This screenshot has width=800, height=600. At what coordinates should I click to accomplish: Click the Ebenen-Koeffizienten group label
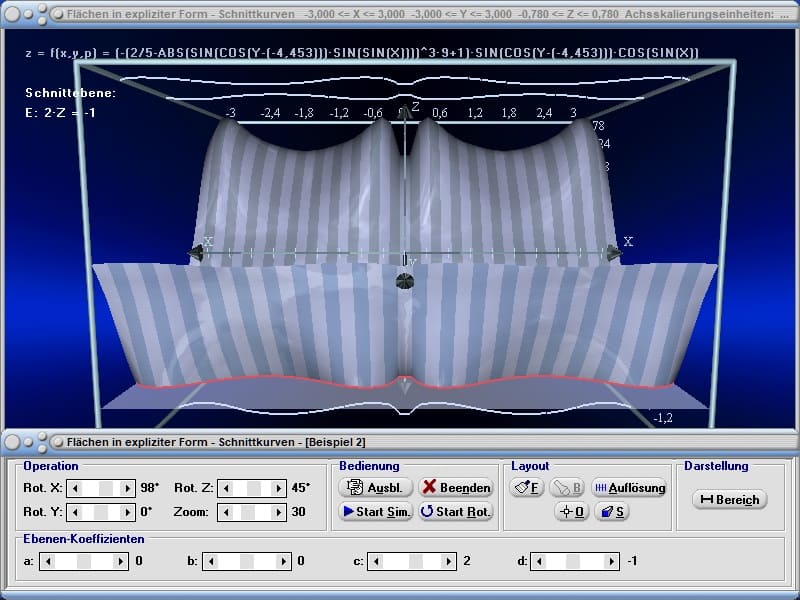coord(84,539)
